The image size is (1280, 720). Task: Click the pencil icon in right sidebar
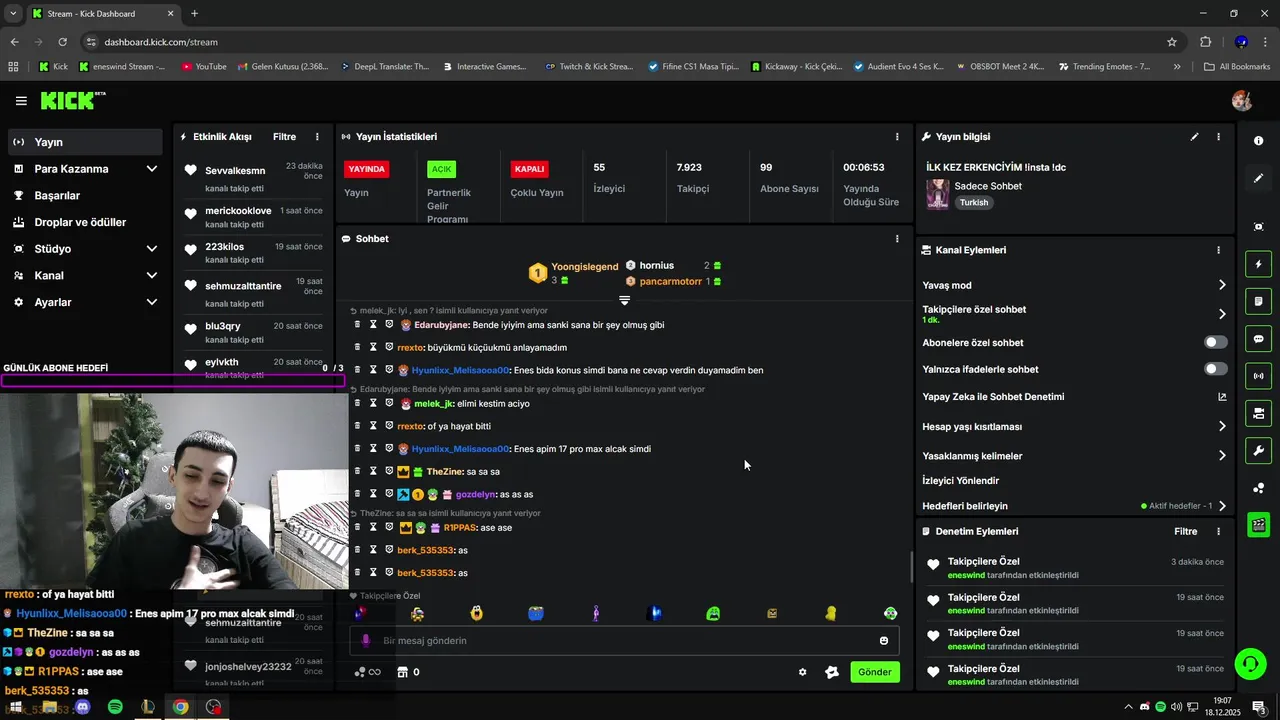click(1258, 178)
